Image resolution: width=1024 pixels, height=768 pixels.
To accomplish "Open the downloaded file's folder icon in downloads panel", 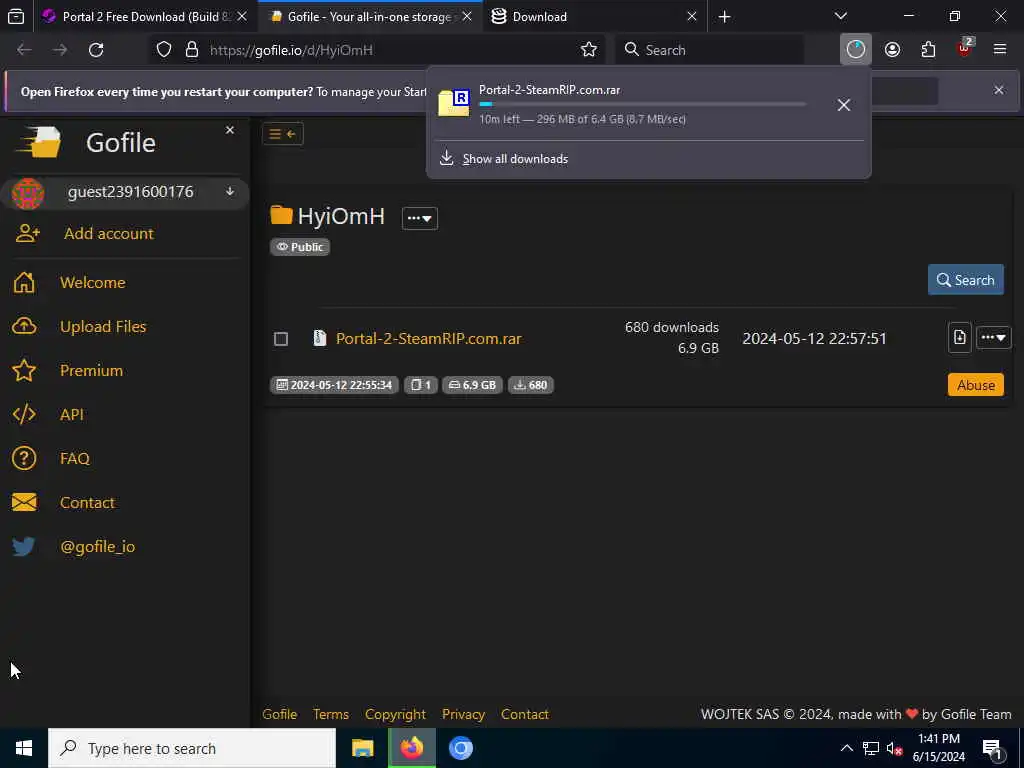I will pos(454,102).
